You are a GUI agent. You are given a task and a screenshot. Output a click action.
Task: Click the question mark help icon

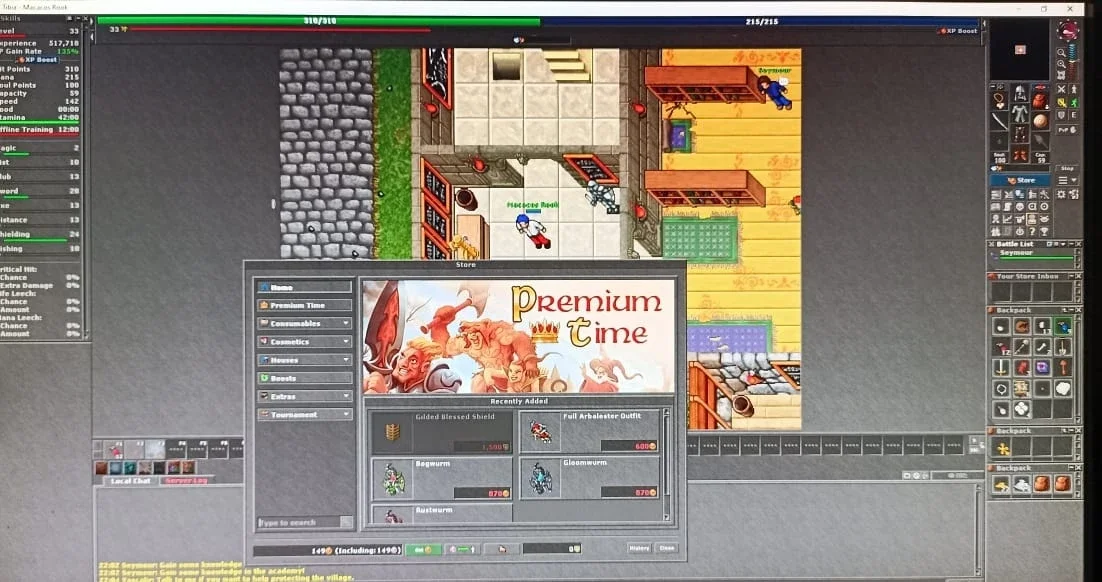(1032, 231)
